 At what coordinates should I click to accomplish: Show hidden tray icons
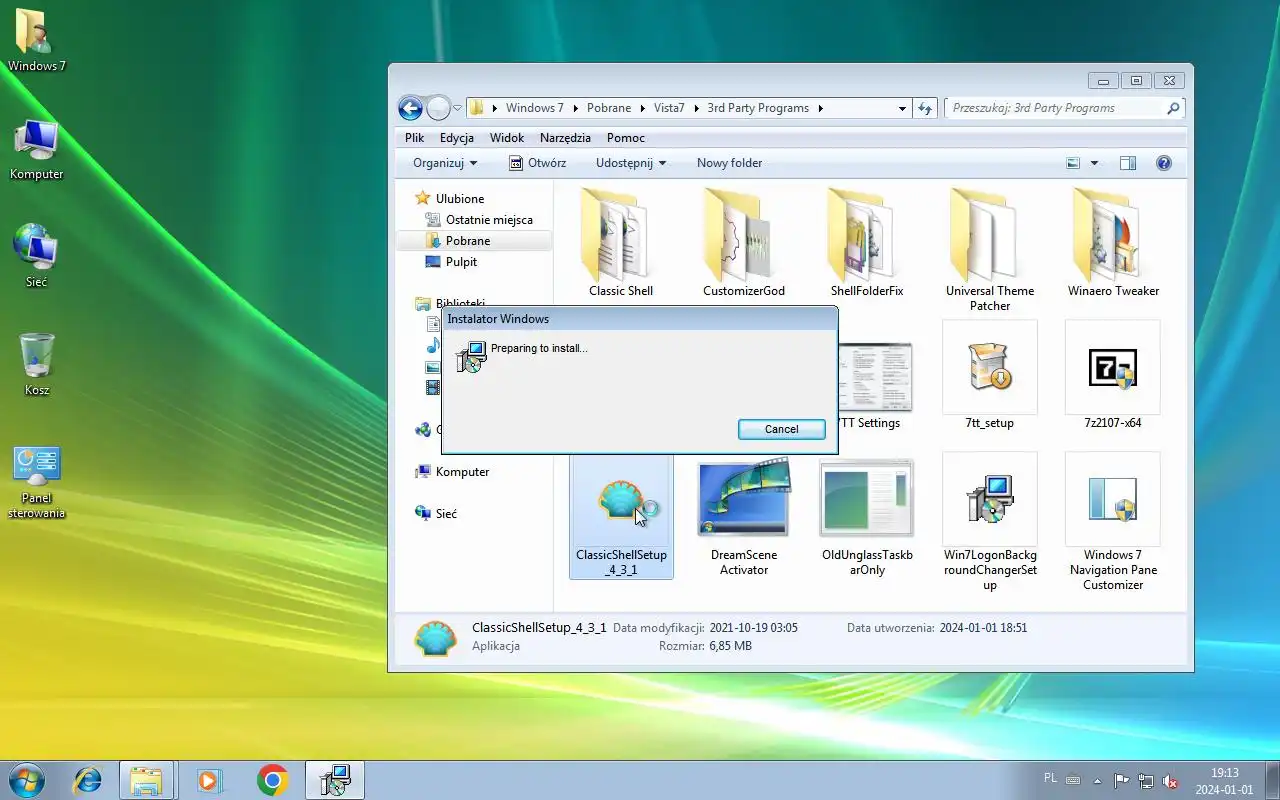(x=1098, y=781)
